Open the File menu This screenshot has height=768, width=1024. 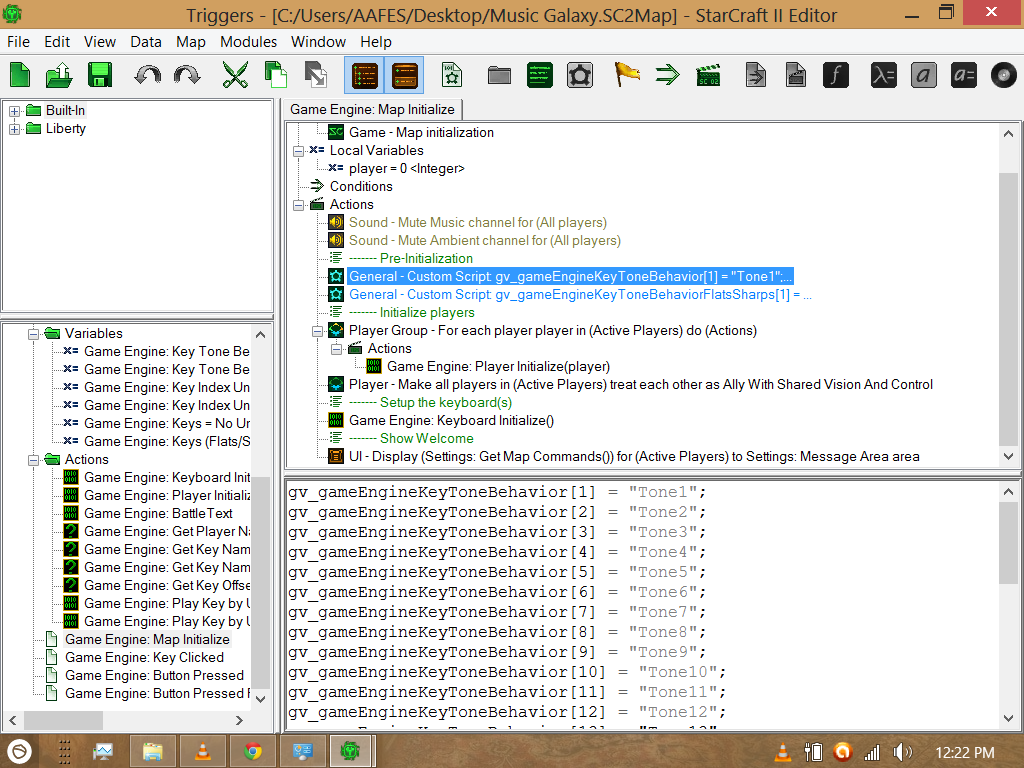18,42
